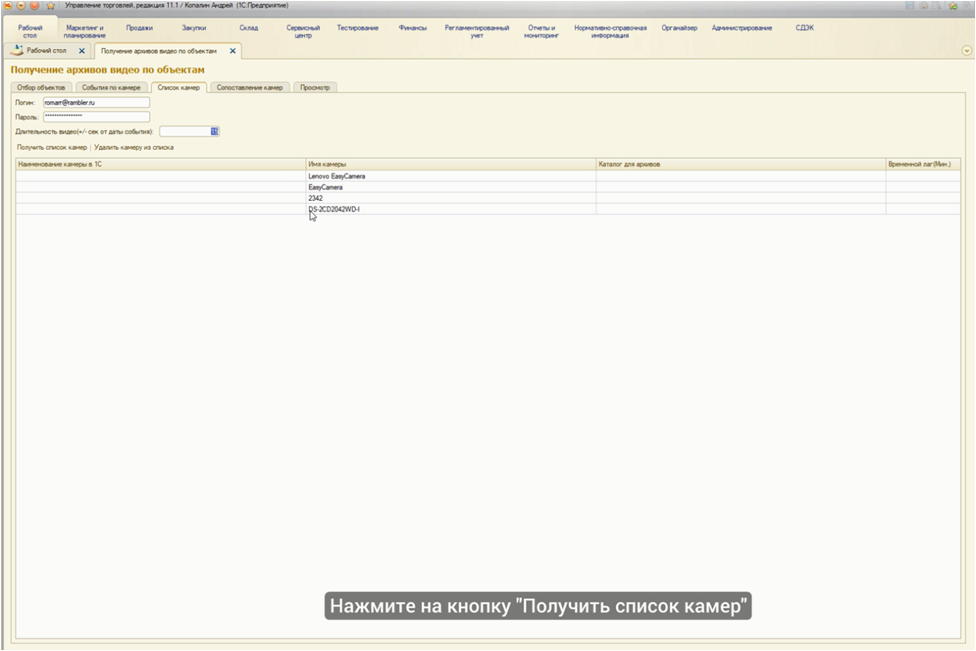Open the Отчеты и мониторинг section
The width and height of the screenshot is (976, 651).
click(x=541, y=31)
